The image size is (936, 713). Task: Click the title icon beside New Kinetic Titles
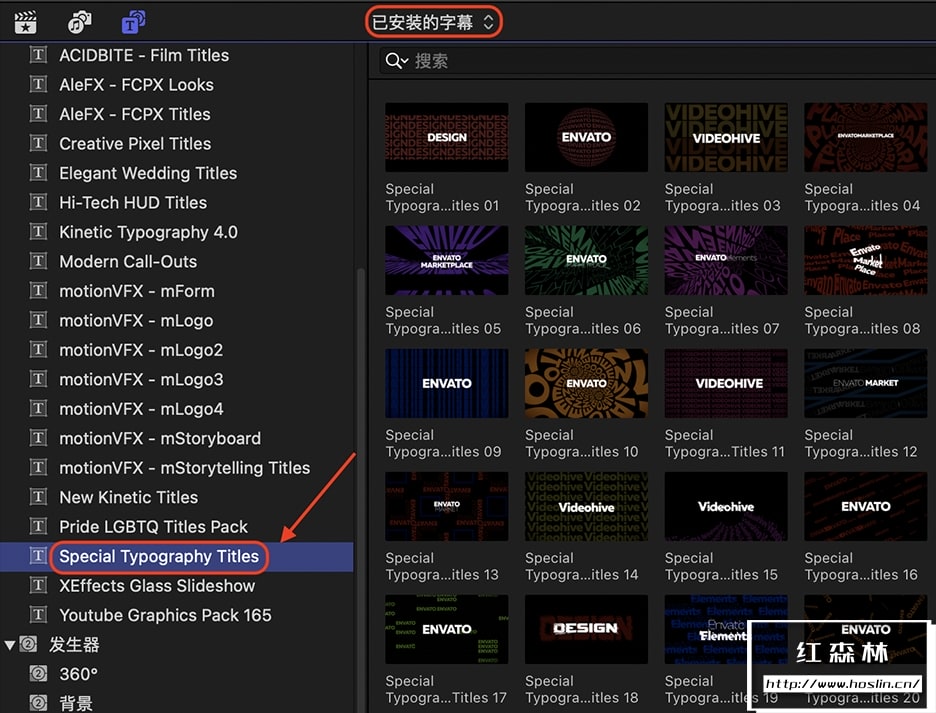pyautogui.click(x=38, y=497)
